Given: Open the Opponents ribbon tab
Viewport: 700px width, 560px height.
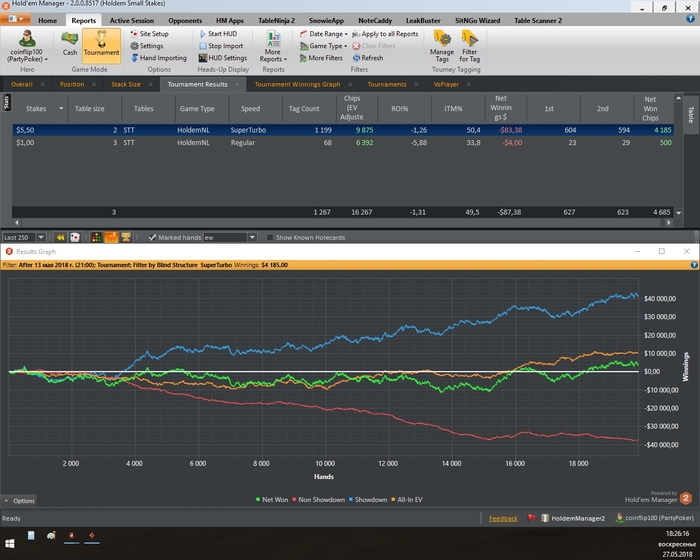Looking at the screenshot, I should point(185,21).
